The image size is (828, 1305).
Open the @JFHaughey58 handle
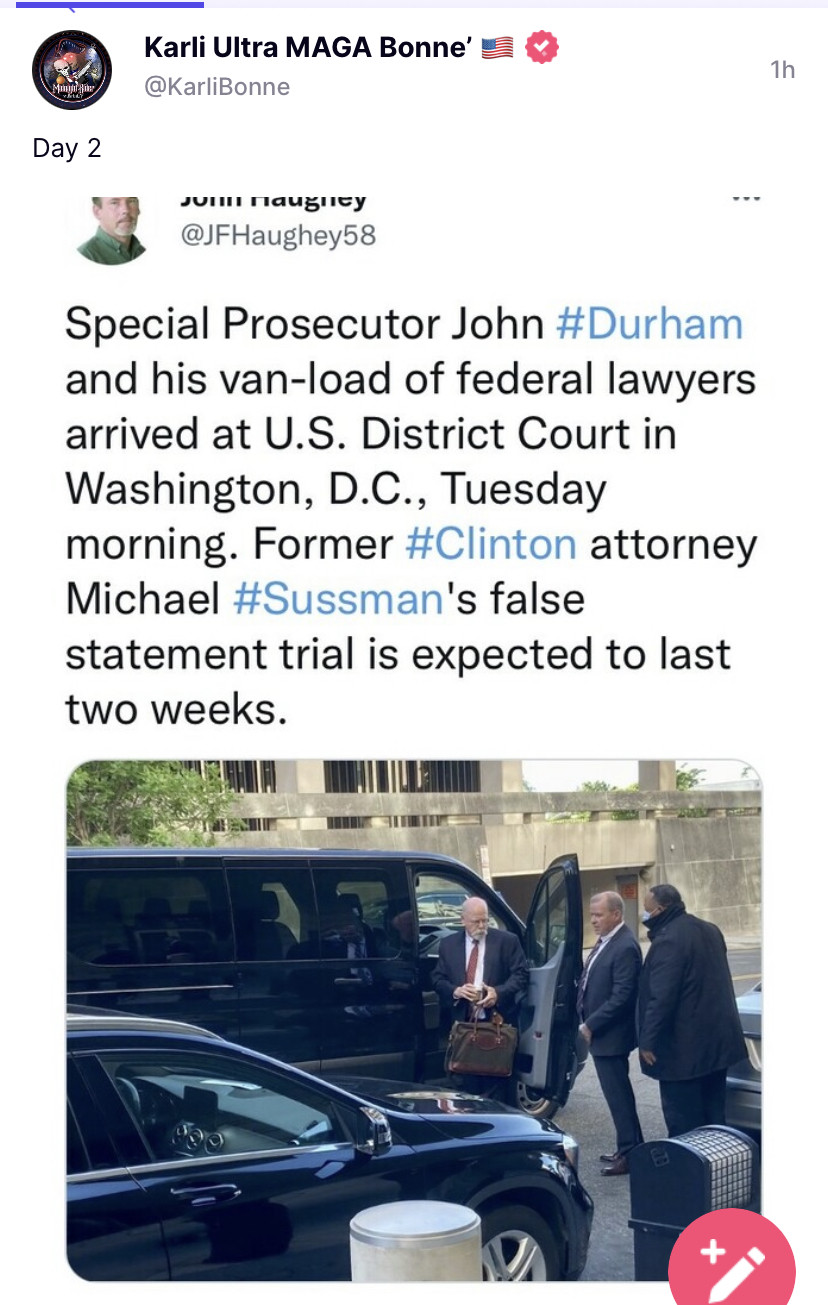pos(276,236)
